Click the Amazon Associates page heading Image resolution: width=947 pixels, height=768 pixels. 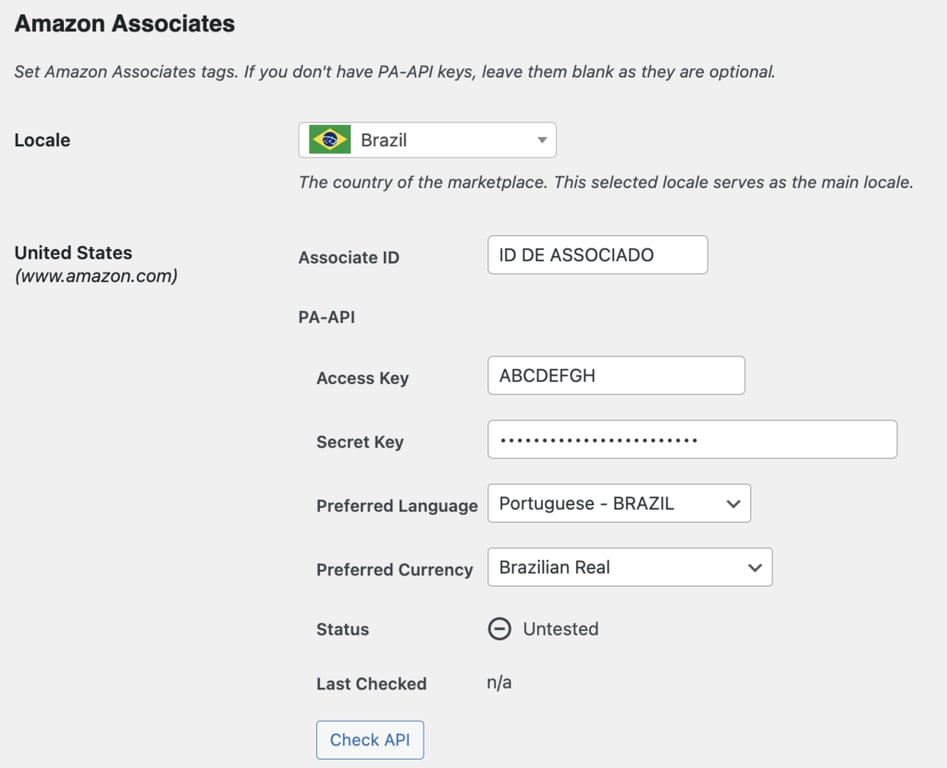point(124,22)
